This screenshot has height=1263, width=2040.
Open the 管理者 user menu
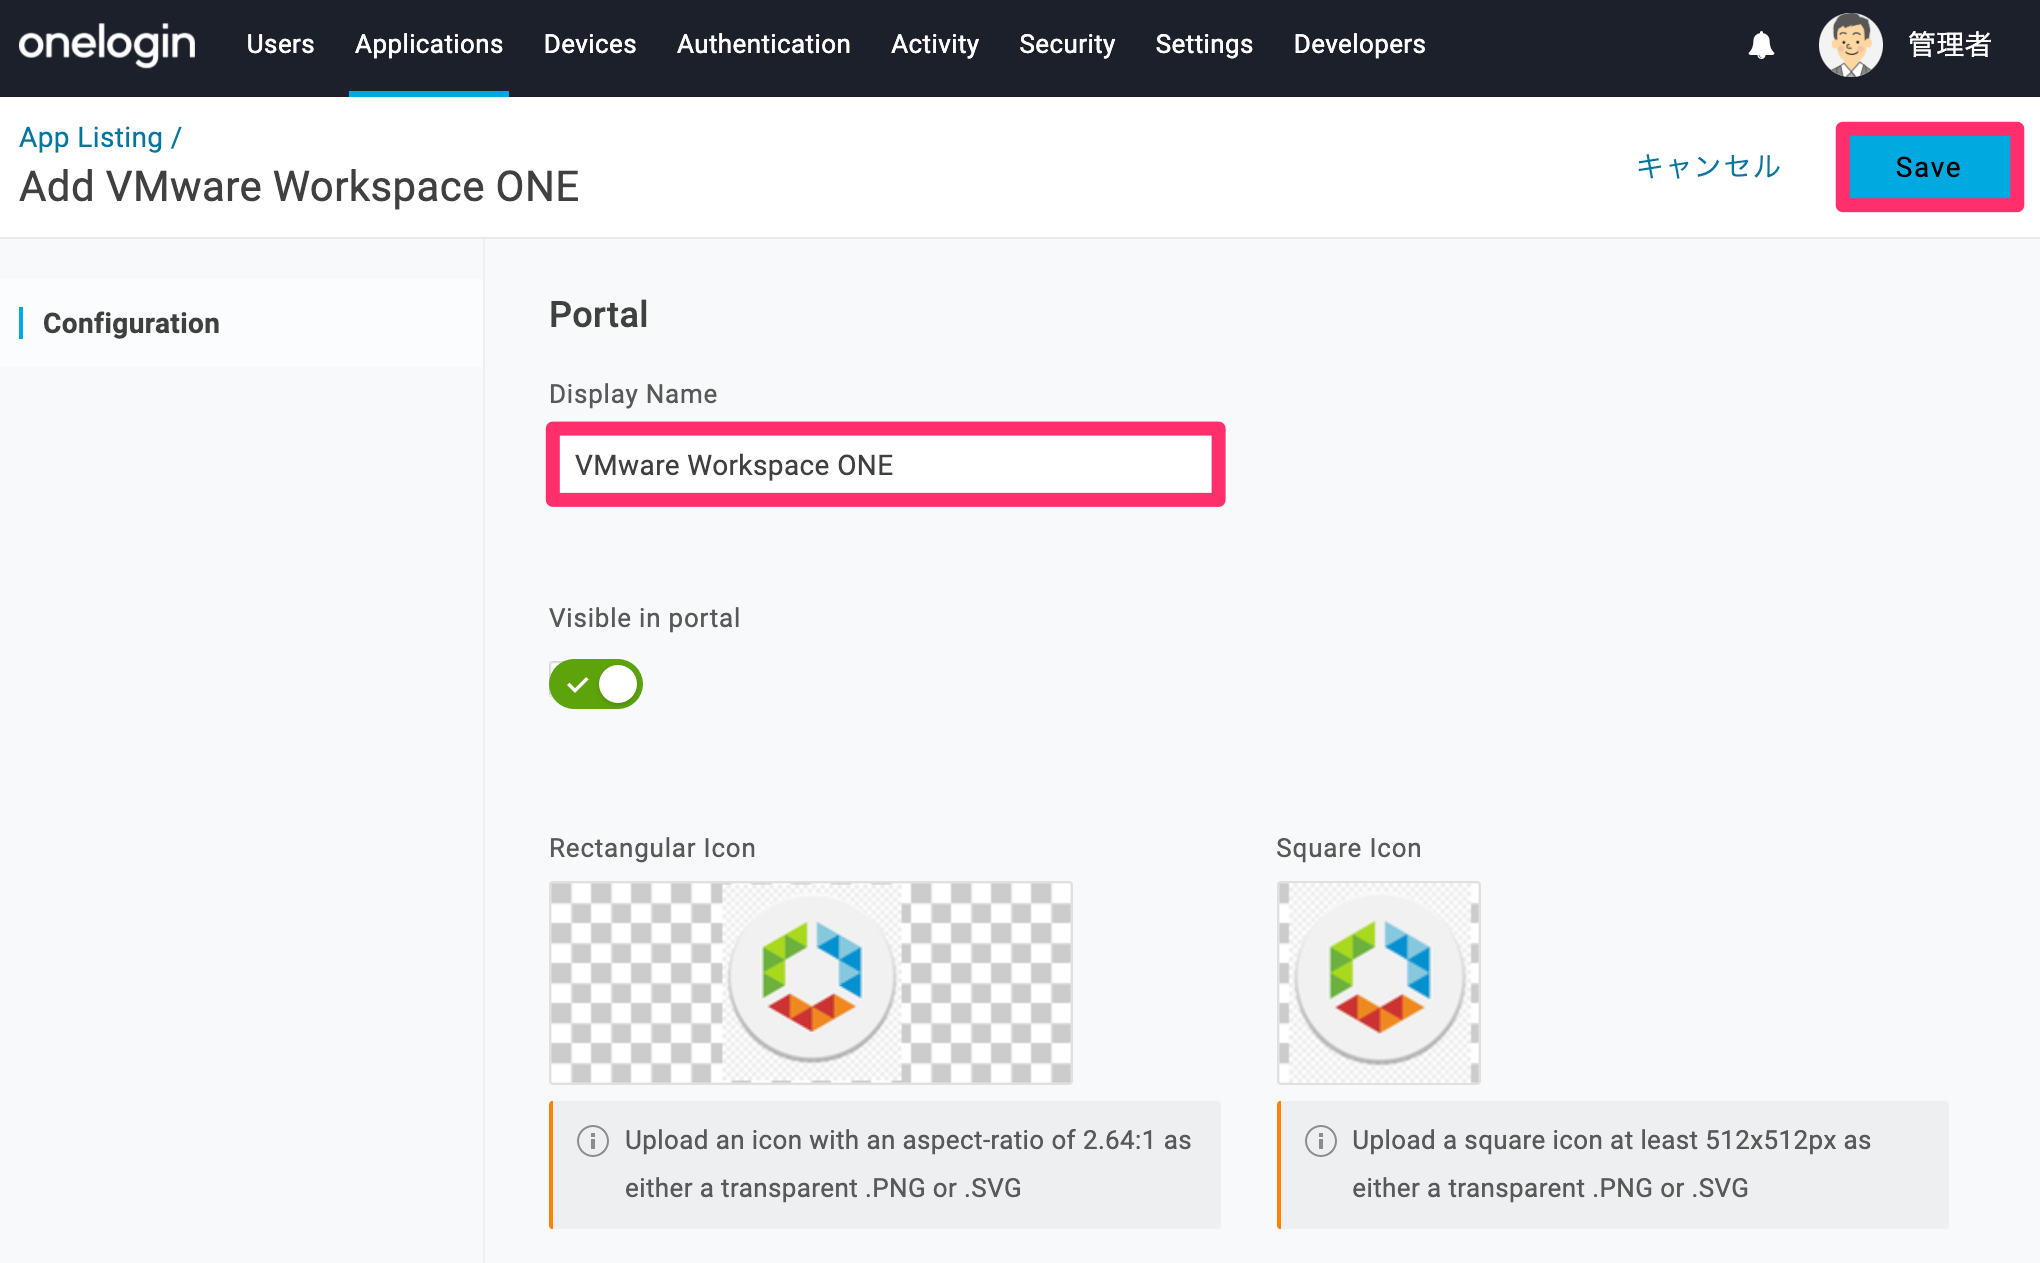point(1950,45)
